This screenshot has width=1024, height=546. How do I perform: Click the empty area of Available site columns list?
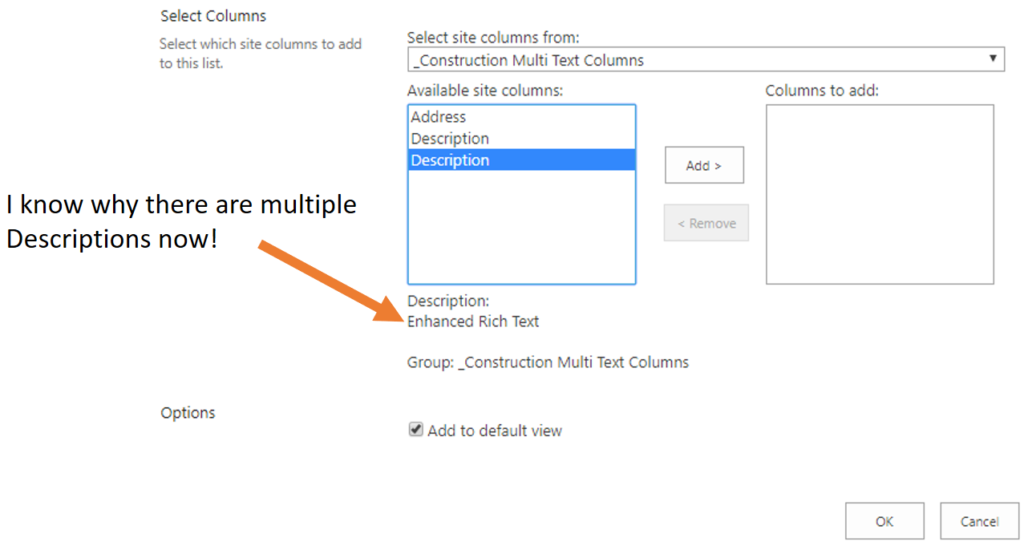(521, 227)
